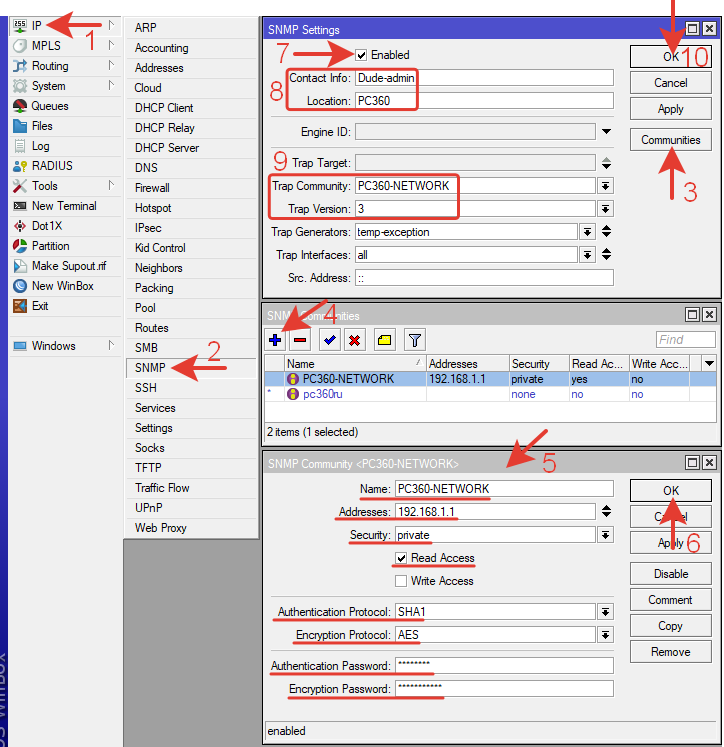Click the Partition pie icon

[x=20, y=246]
